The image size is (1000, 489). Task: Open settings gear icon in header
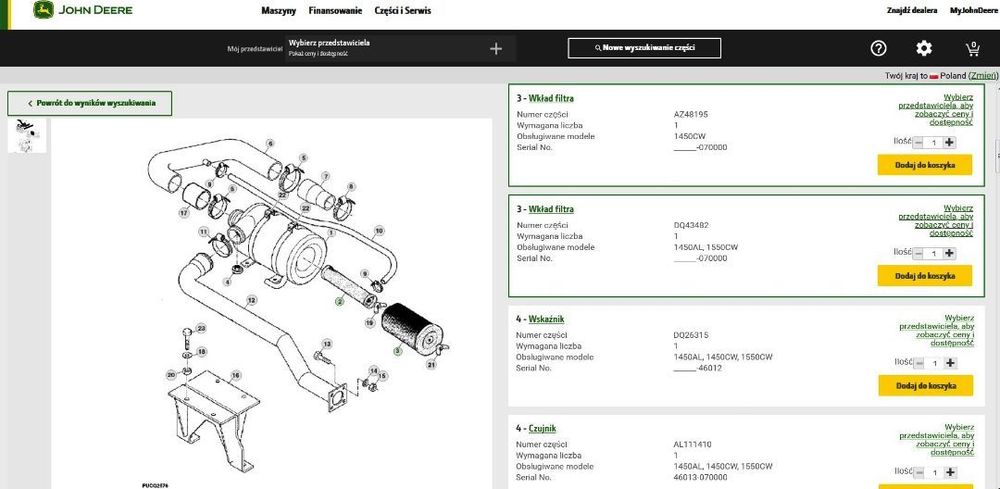[923, 48]
